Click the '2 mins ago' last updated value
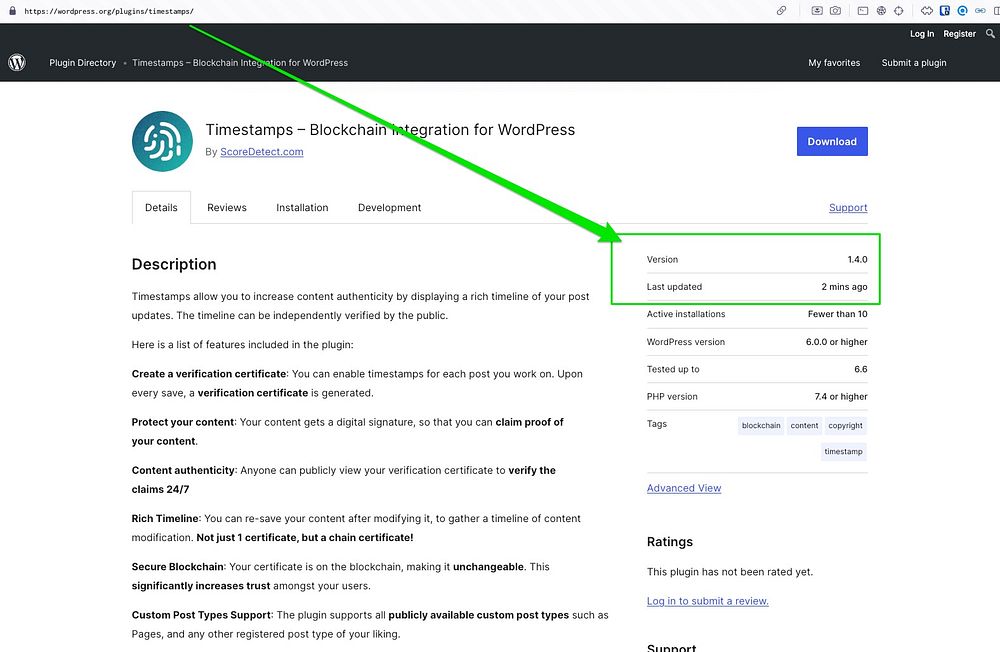Viewport: 1000px width, 652px height. pyautogui.click(x=844, y=287)
